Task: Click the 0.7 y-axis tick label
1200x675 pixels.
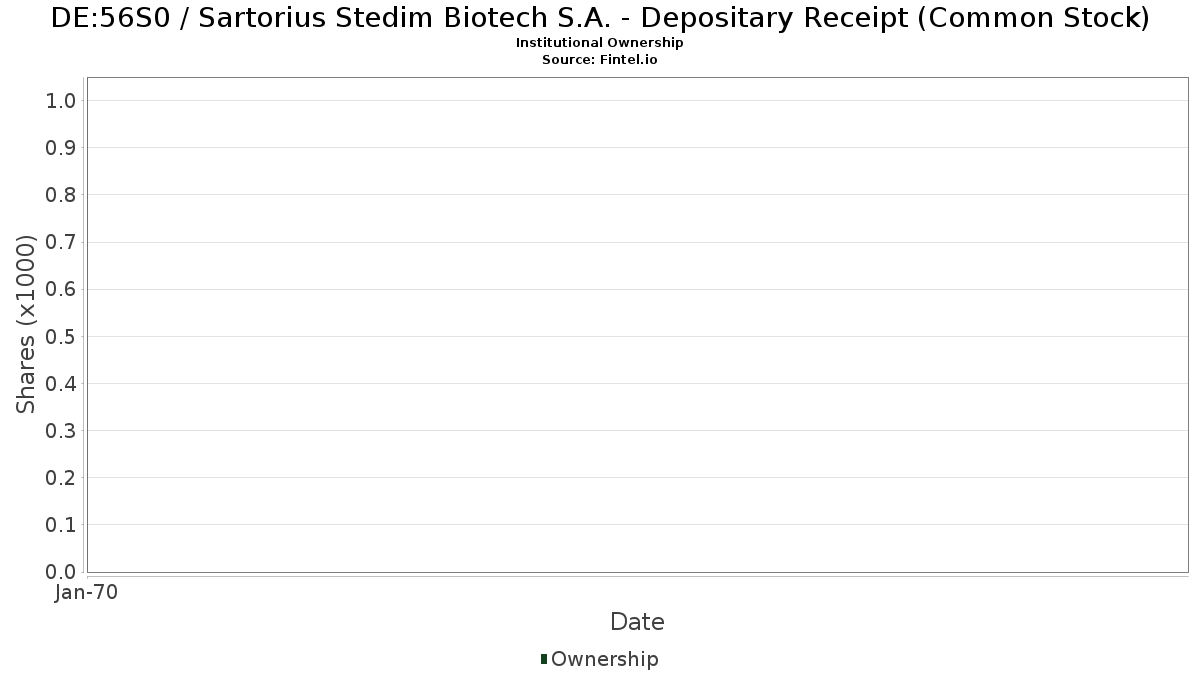Action: (61, 242)
